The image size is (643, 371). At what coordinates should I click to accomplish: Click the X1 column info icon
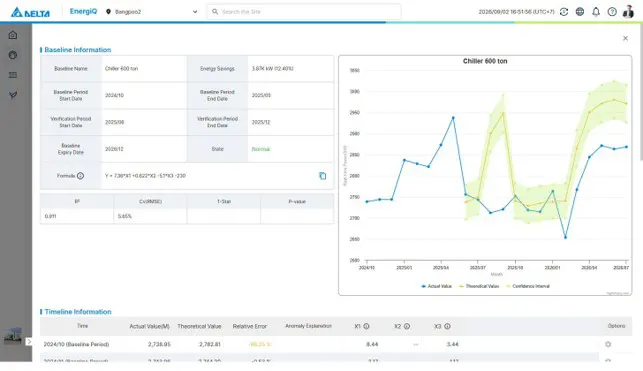pos(366,326)
